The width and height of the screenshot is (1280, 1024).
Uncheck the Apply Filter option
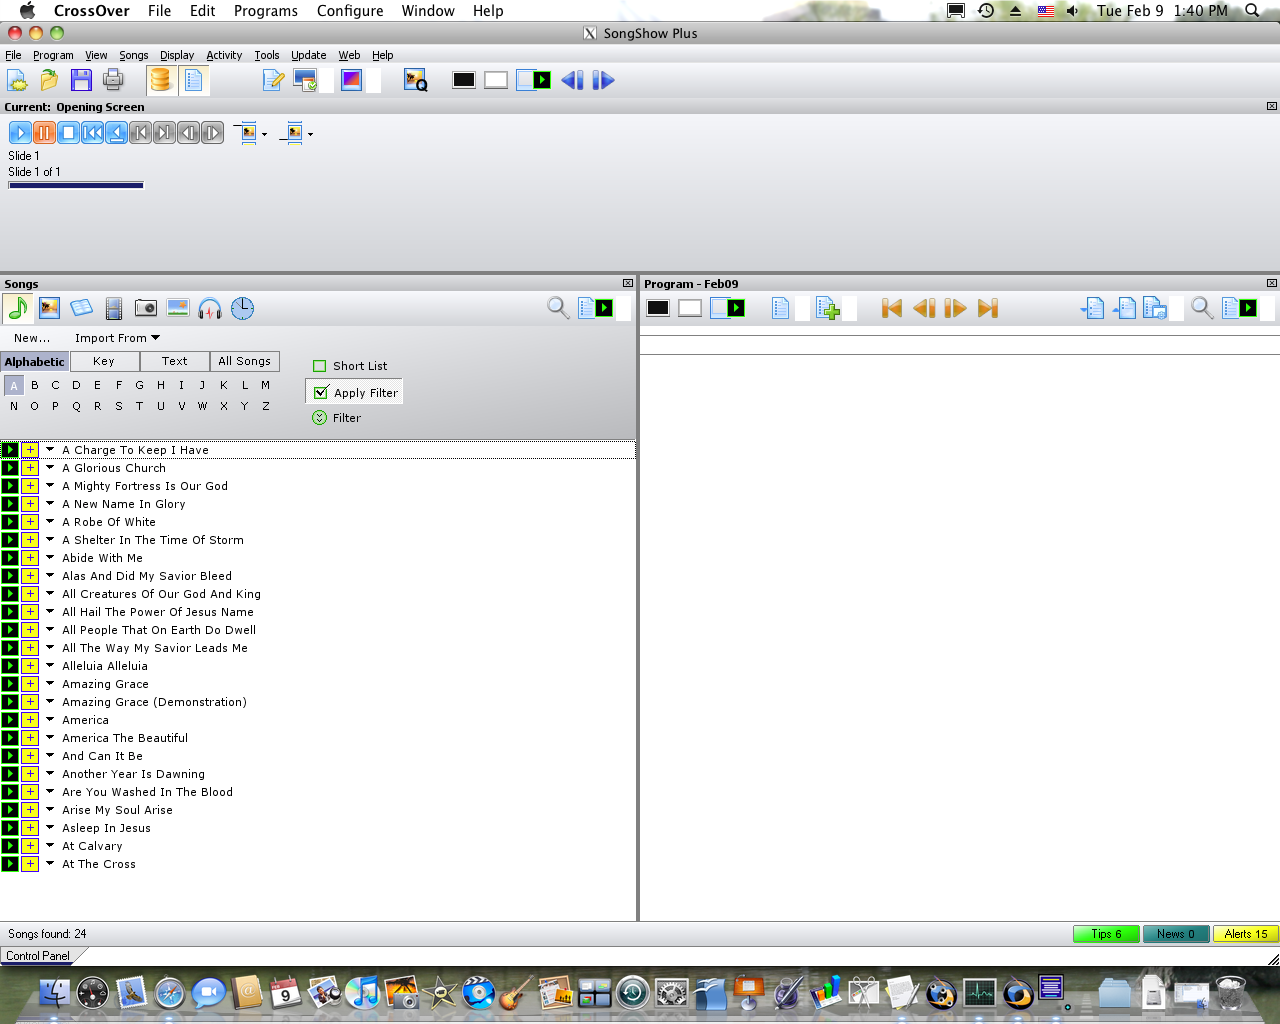tap(320, 391)
